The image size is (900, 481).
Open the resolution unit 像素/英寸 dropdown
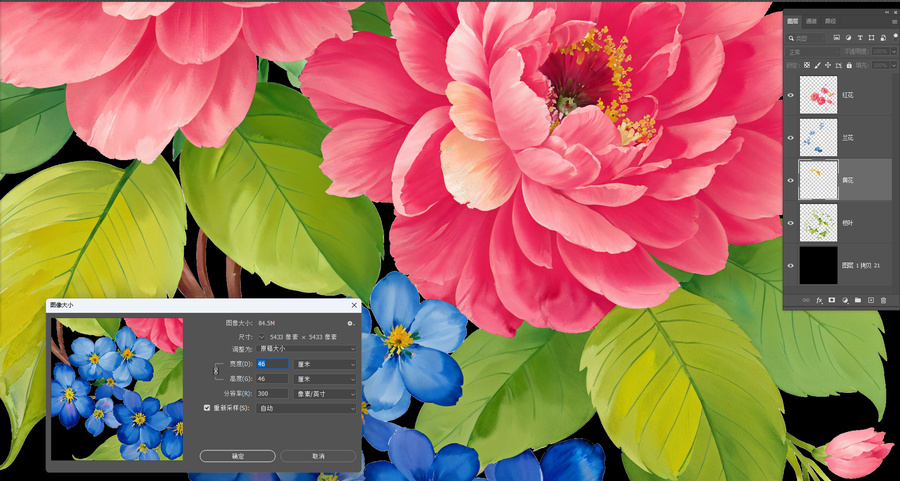(x=325, y=394)
